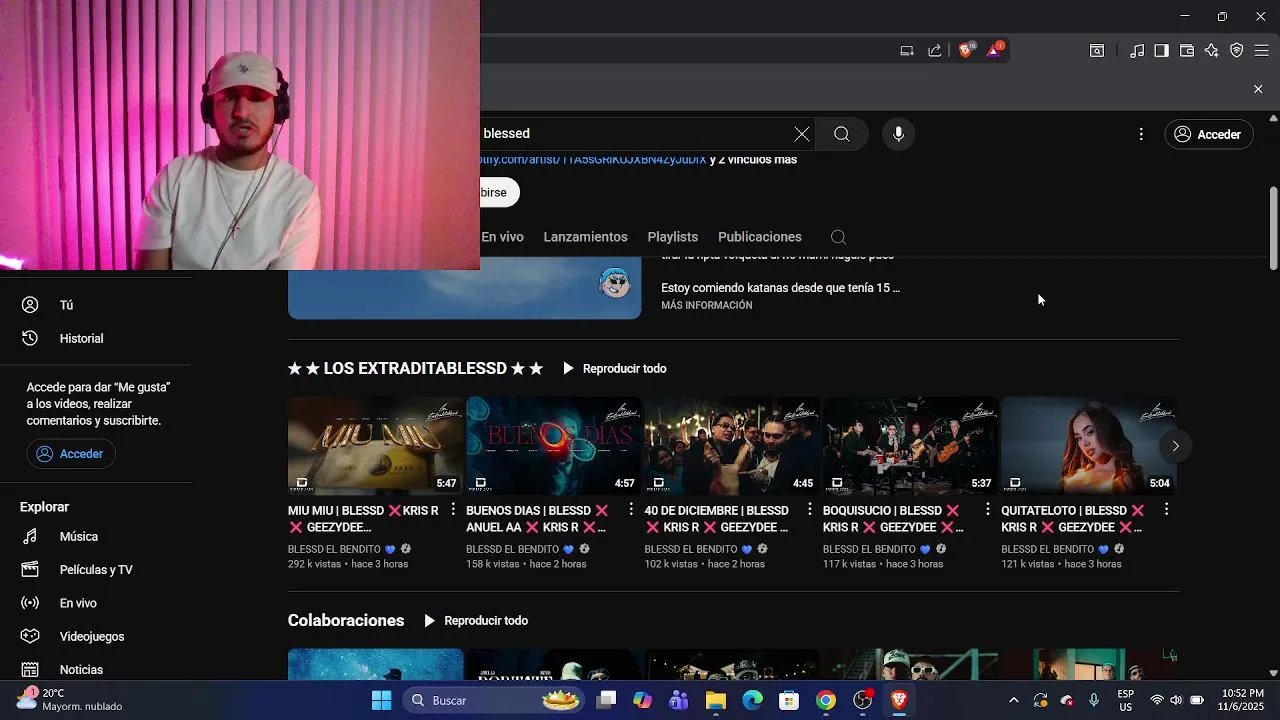This screenshot has width=1280, height=720.
Task: Open the tab search icon in browser toolbar
Action: coord(1097,50)
